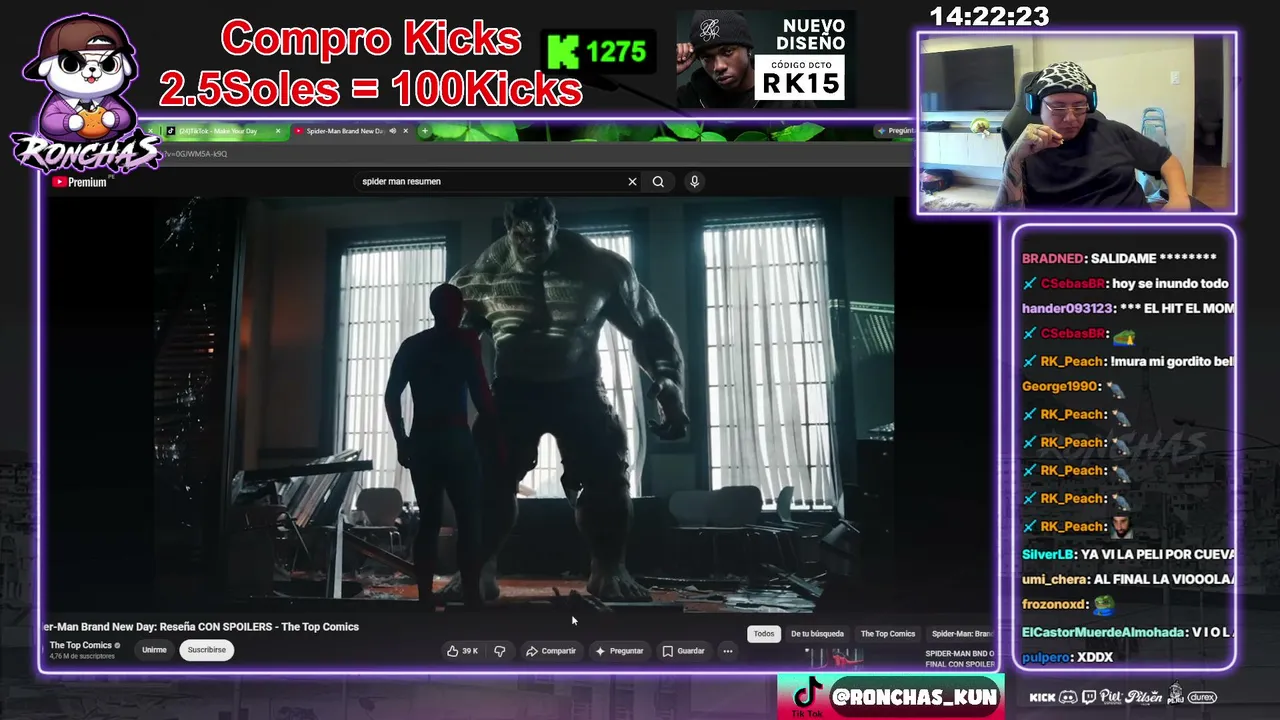Dislike the video with the thumbs-down icon
The height and width of the screenshot is (720, 1280).
click(500, 651)
